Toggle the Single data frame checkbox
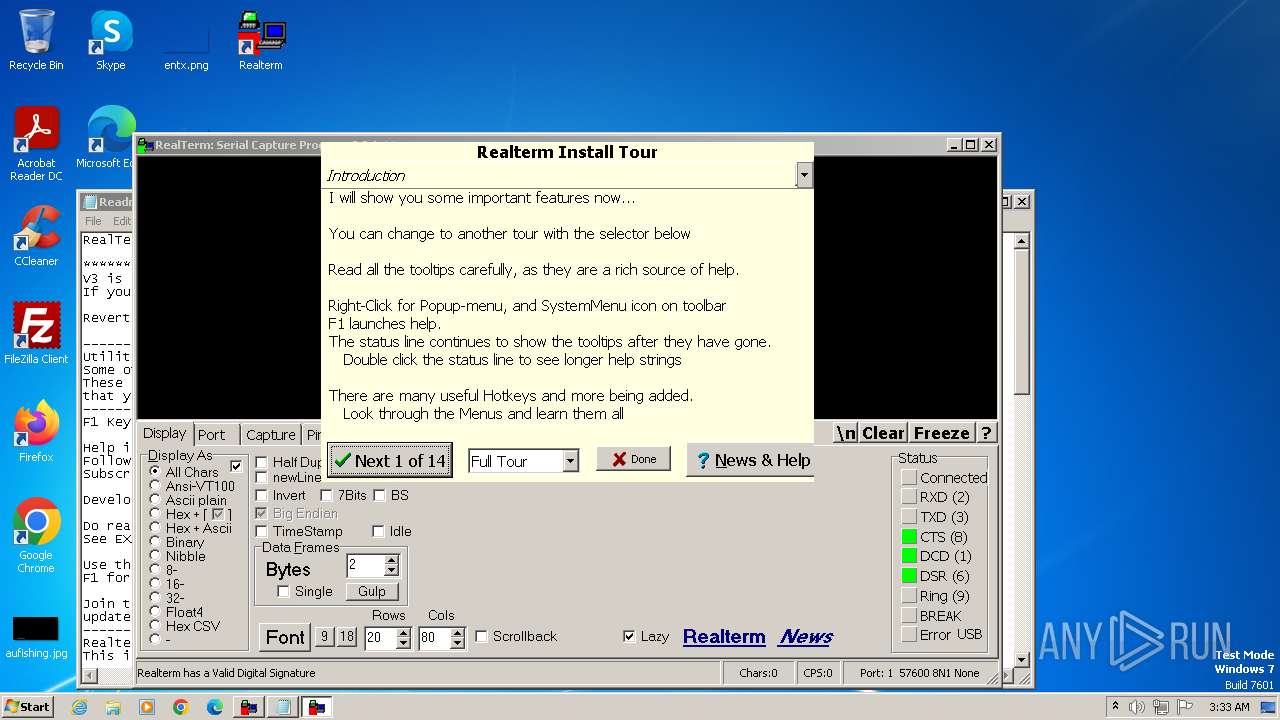 283,591
